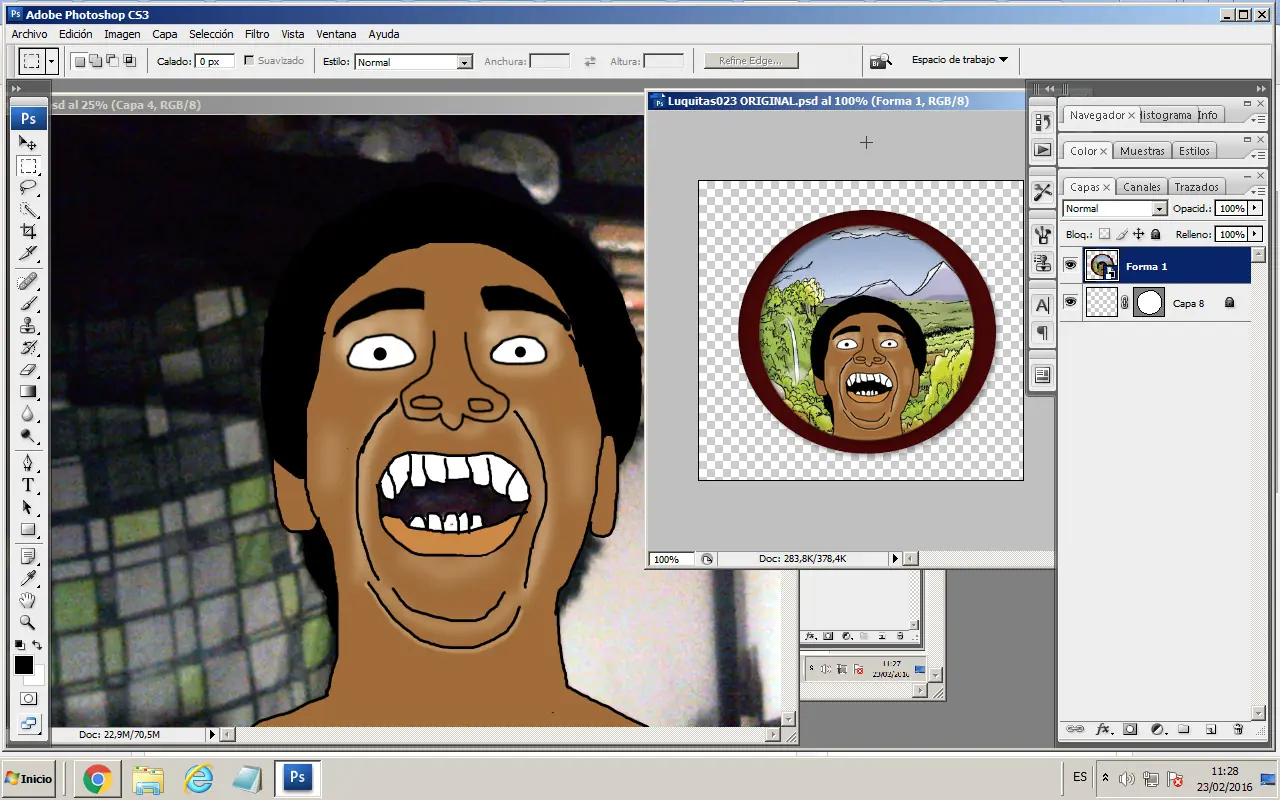
Task: Click the foreground color swatch
Action: tap(23, 665)
